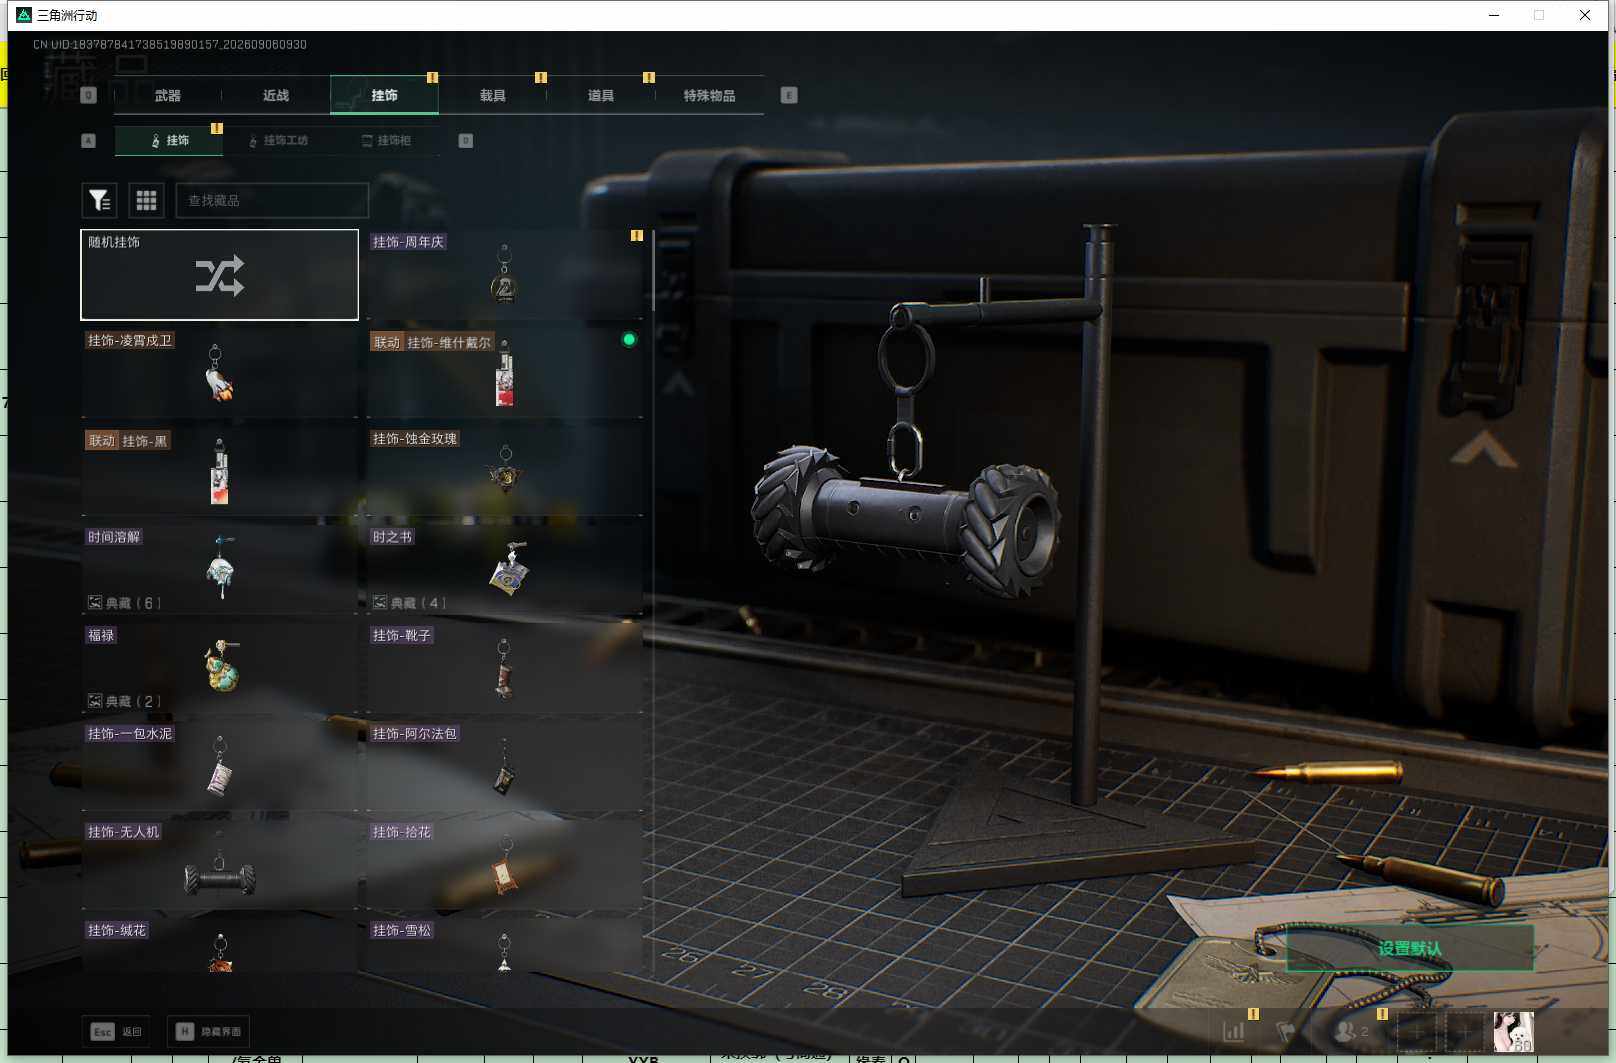Screen dimensions: 1616x1063
Task: Open the friends icon showing 2
Action: pyautogui.click(x=1352, y=1031)
